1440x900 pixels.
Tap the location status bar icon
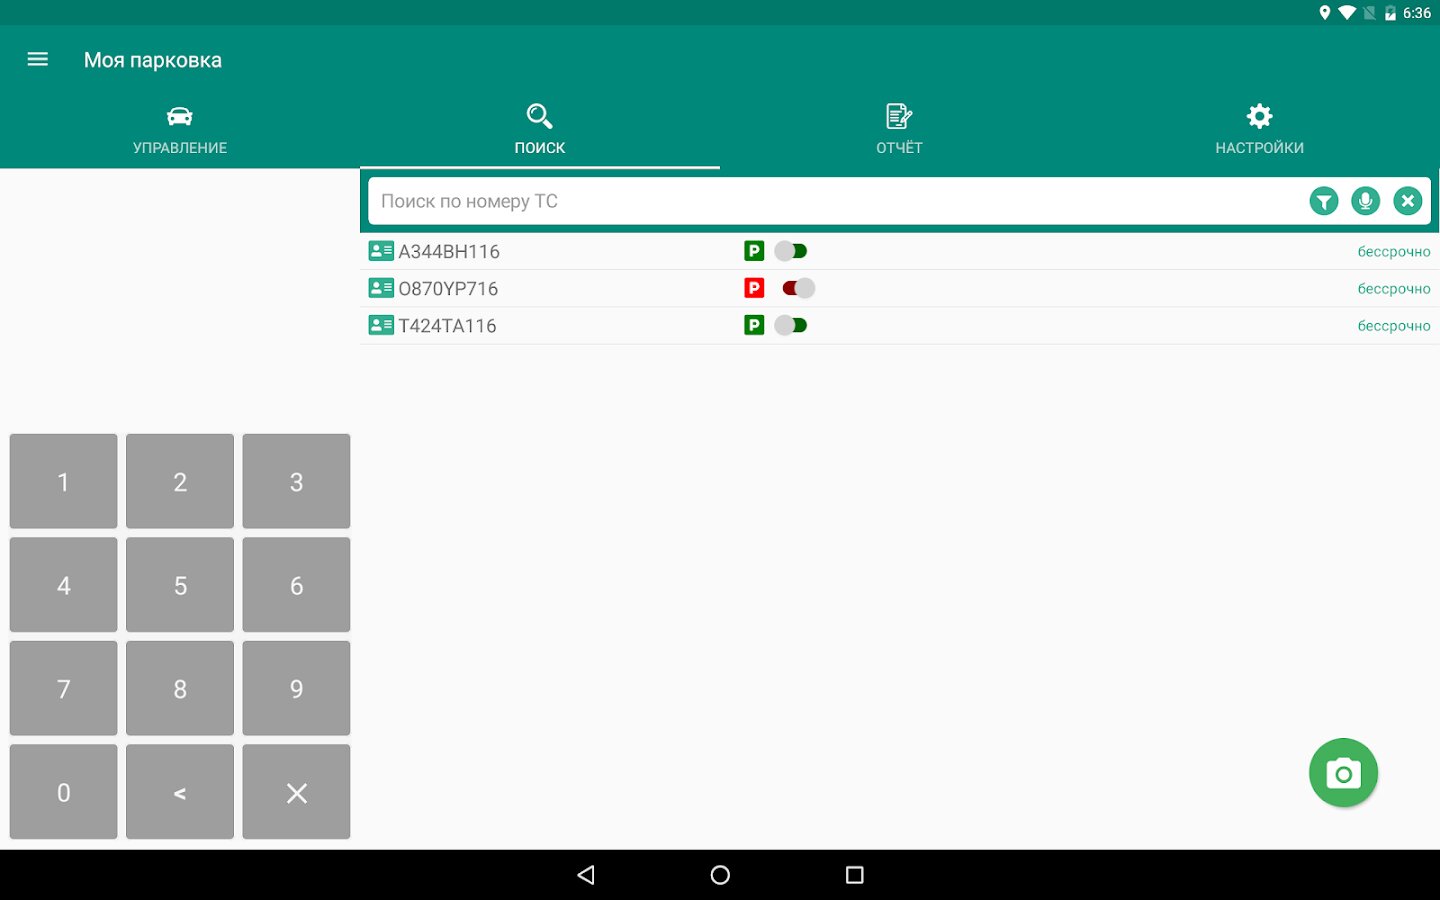tap(1325, 13)
